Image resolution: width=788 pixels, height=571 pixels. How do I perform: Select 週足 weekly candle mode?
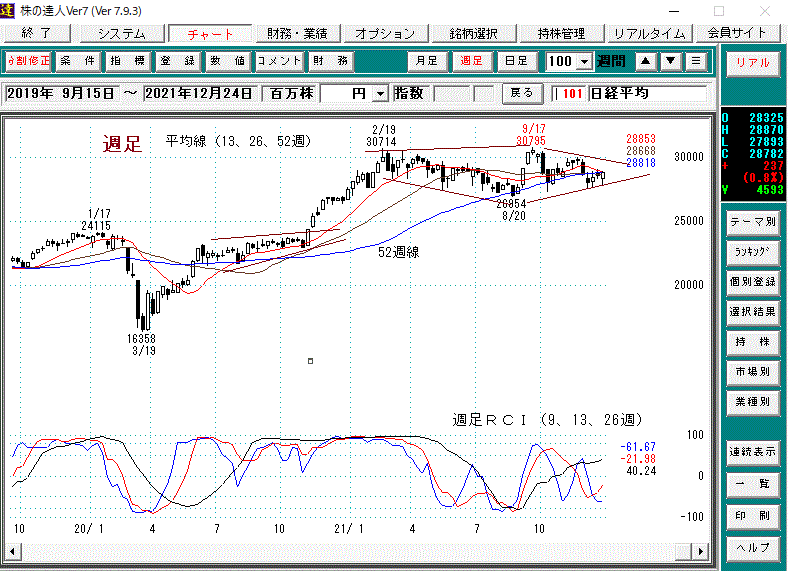pos(471,61)
